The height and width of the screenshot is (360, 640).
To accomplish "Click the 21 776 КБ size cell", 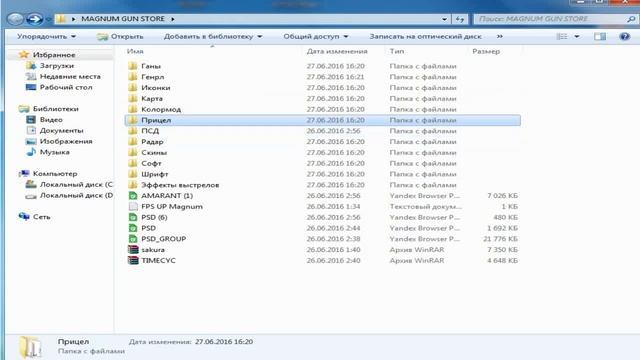I will coord(500,239).
